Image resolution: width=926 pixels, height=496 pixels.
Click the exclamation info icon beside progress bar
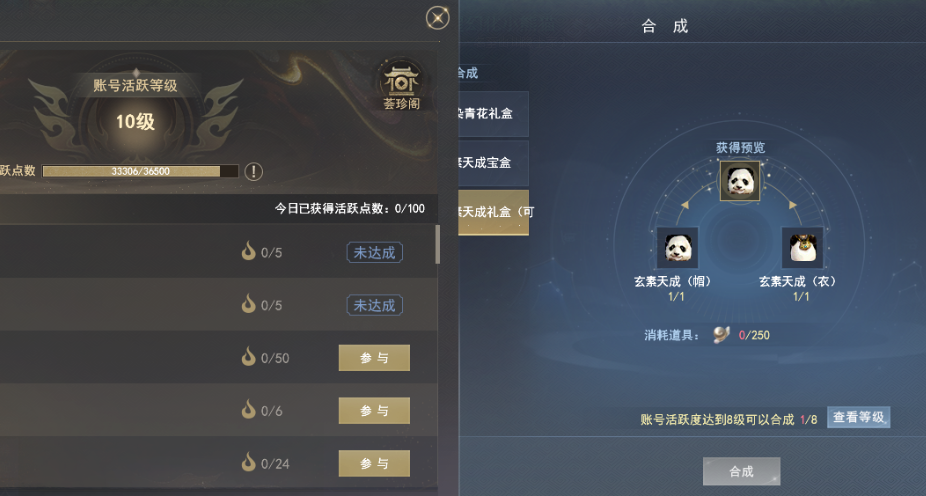[x=253, y=172]
